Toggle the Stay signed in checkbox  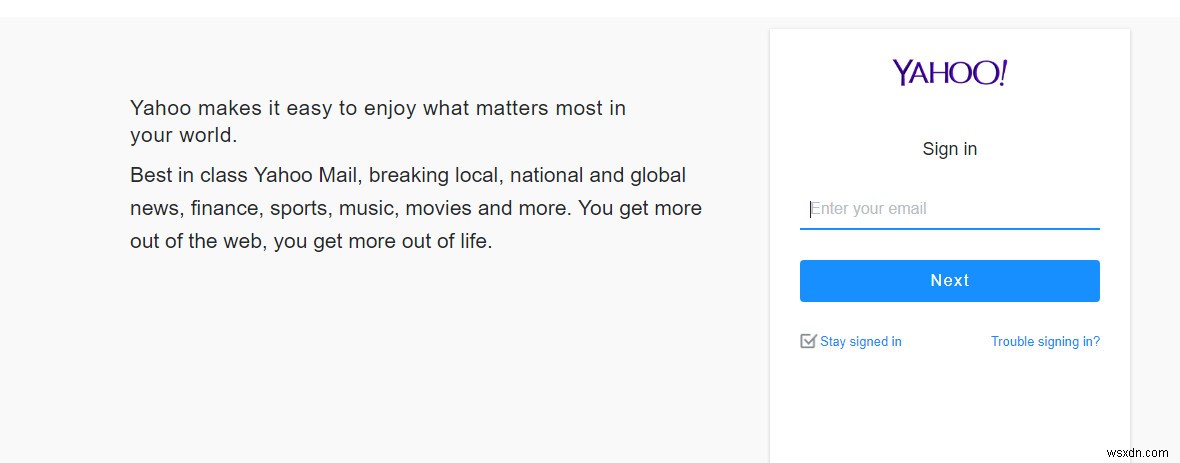(808, 341)
